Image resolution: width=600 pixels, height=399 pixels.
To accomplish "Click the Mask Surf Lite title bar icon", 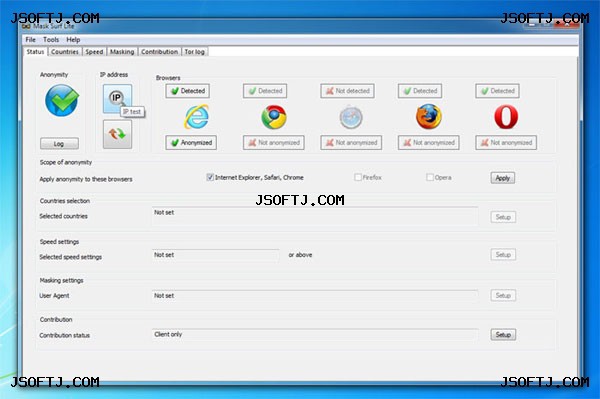I will point(26,26).
